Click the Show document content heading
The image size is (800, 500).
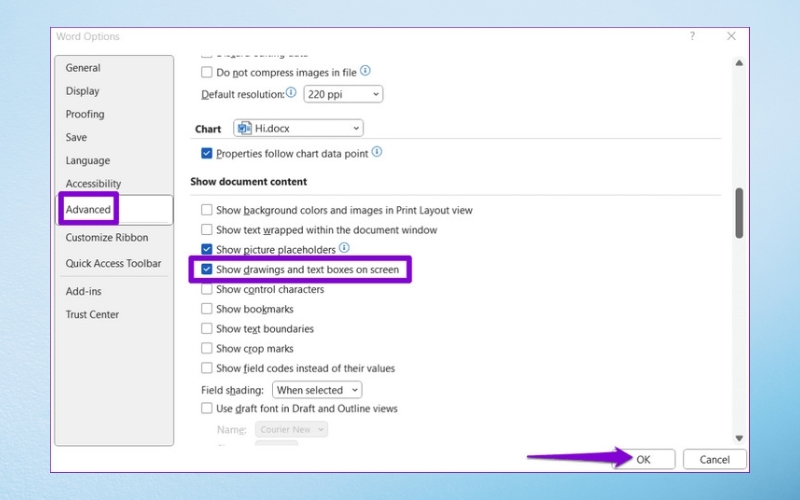248,182
